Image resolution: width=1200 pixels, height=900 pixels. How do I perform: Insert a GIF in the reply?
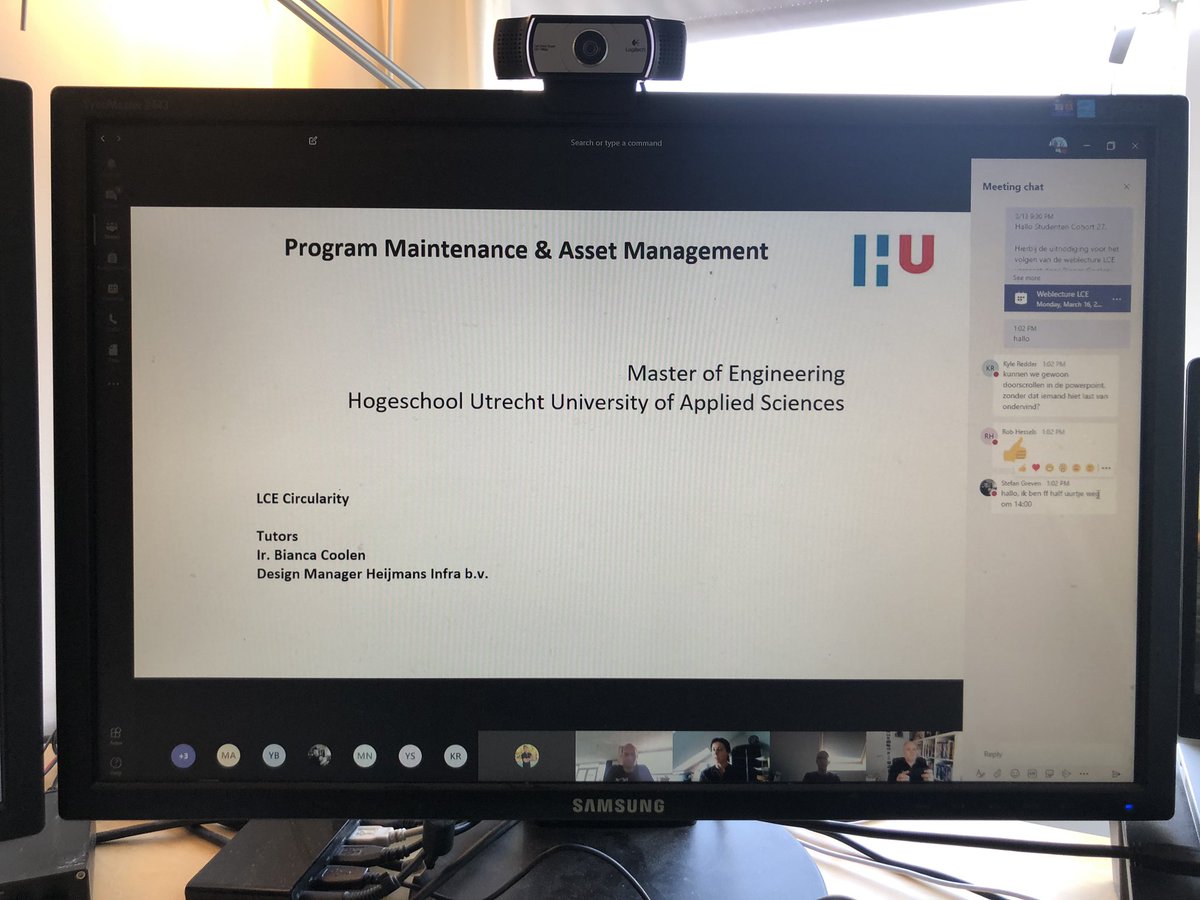pyautogui.click(x=1032, y=773)
